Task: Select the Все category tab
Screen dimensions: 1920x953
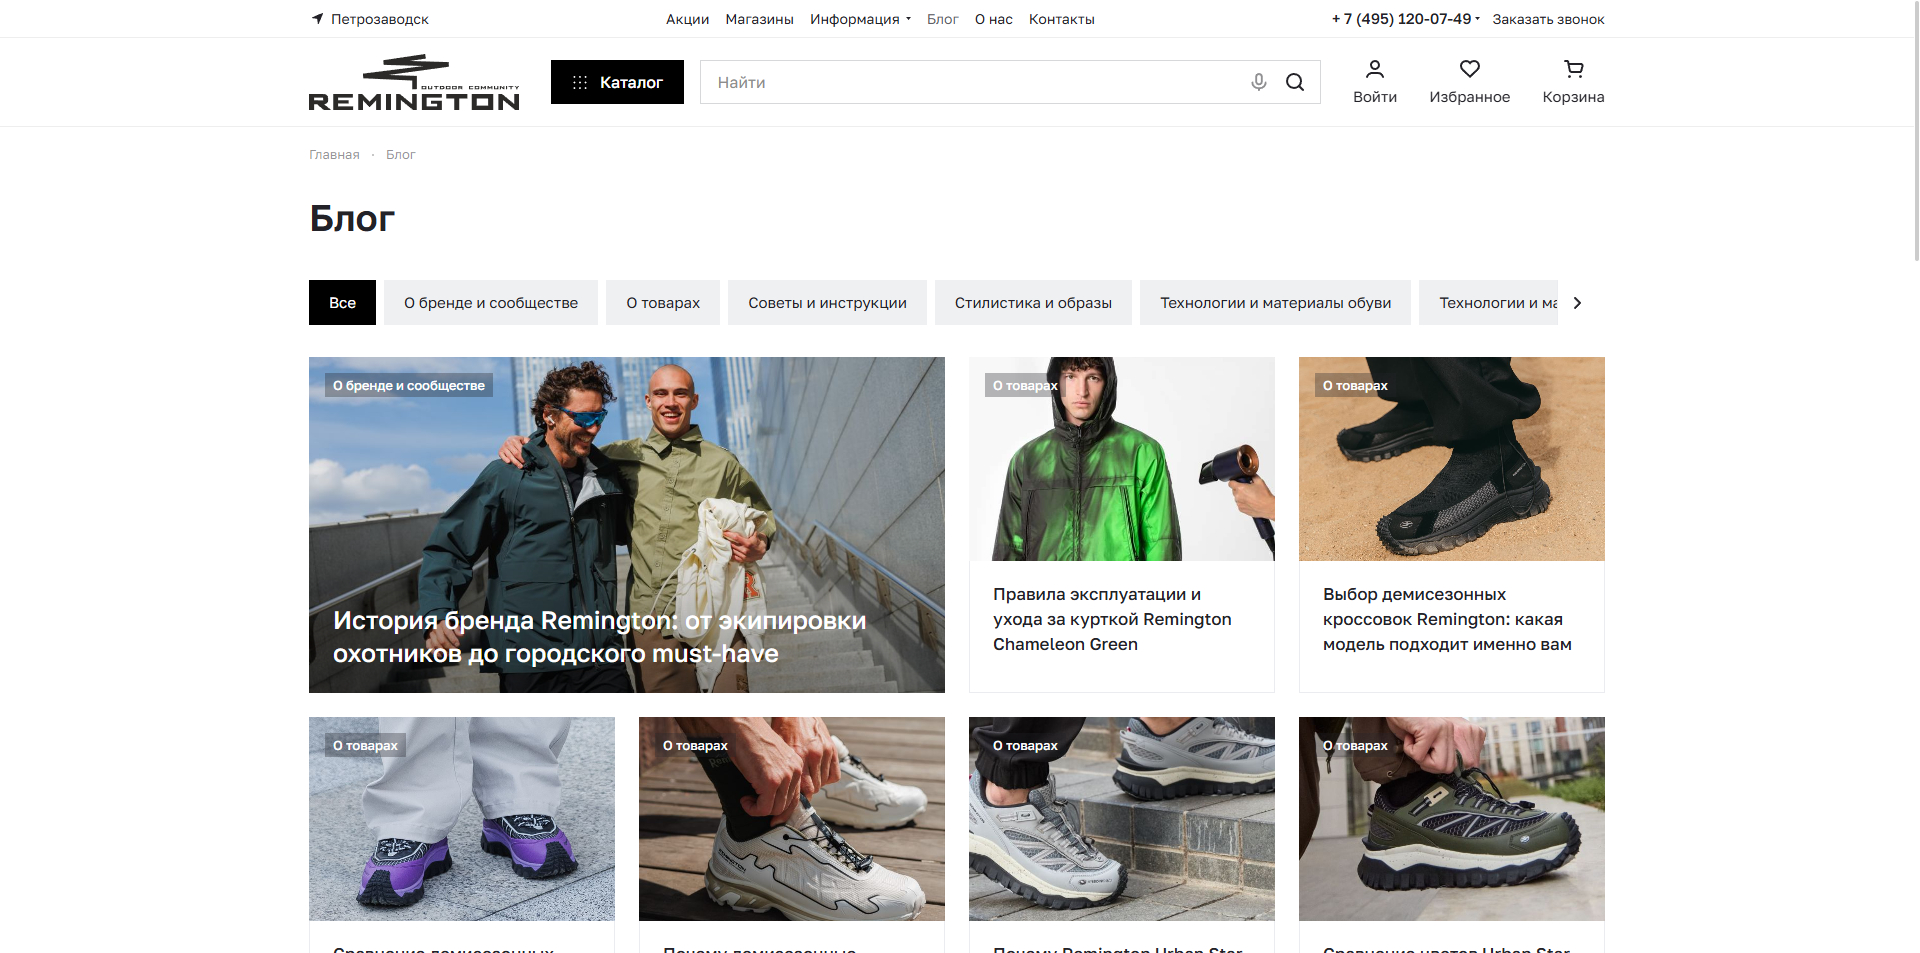Action: [342, 303]
